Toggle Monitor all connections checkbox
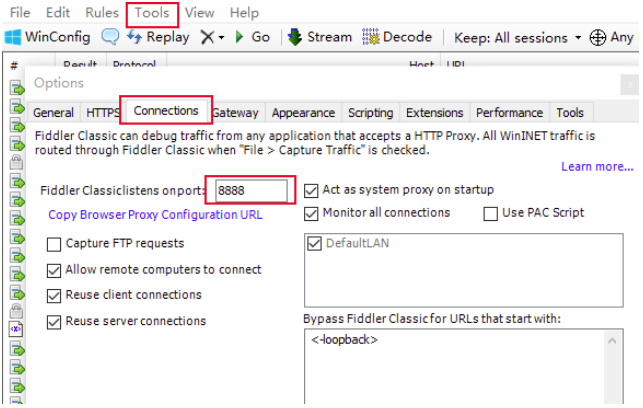The image size is (643, 408). pyautogui.click(x=311, y=214)
